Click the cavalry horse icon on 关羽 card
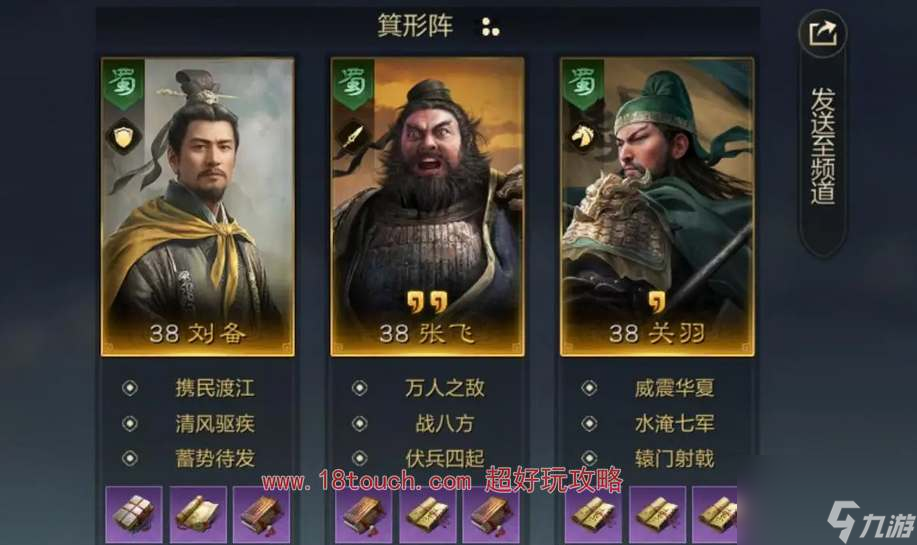The height and width of the screenshot is (545, 917). click(582, 137)
